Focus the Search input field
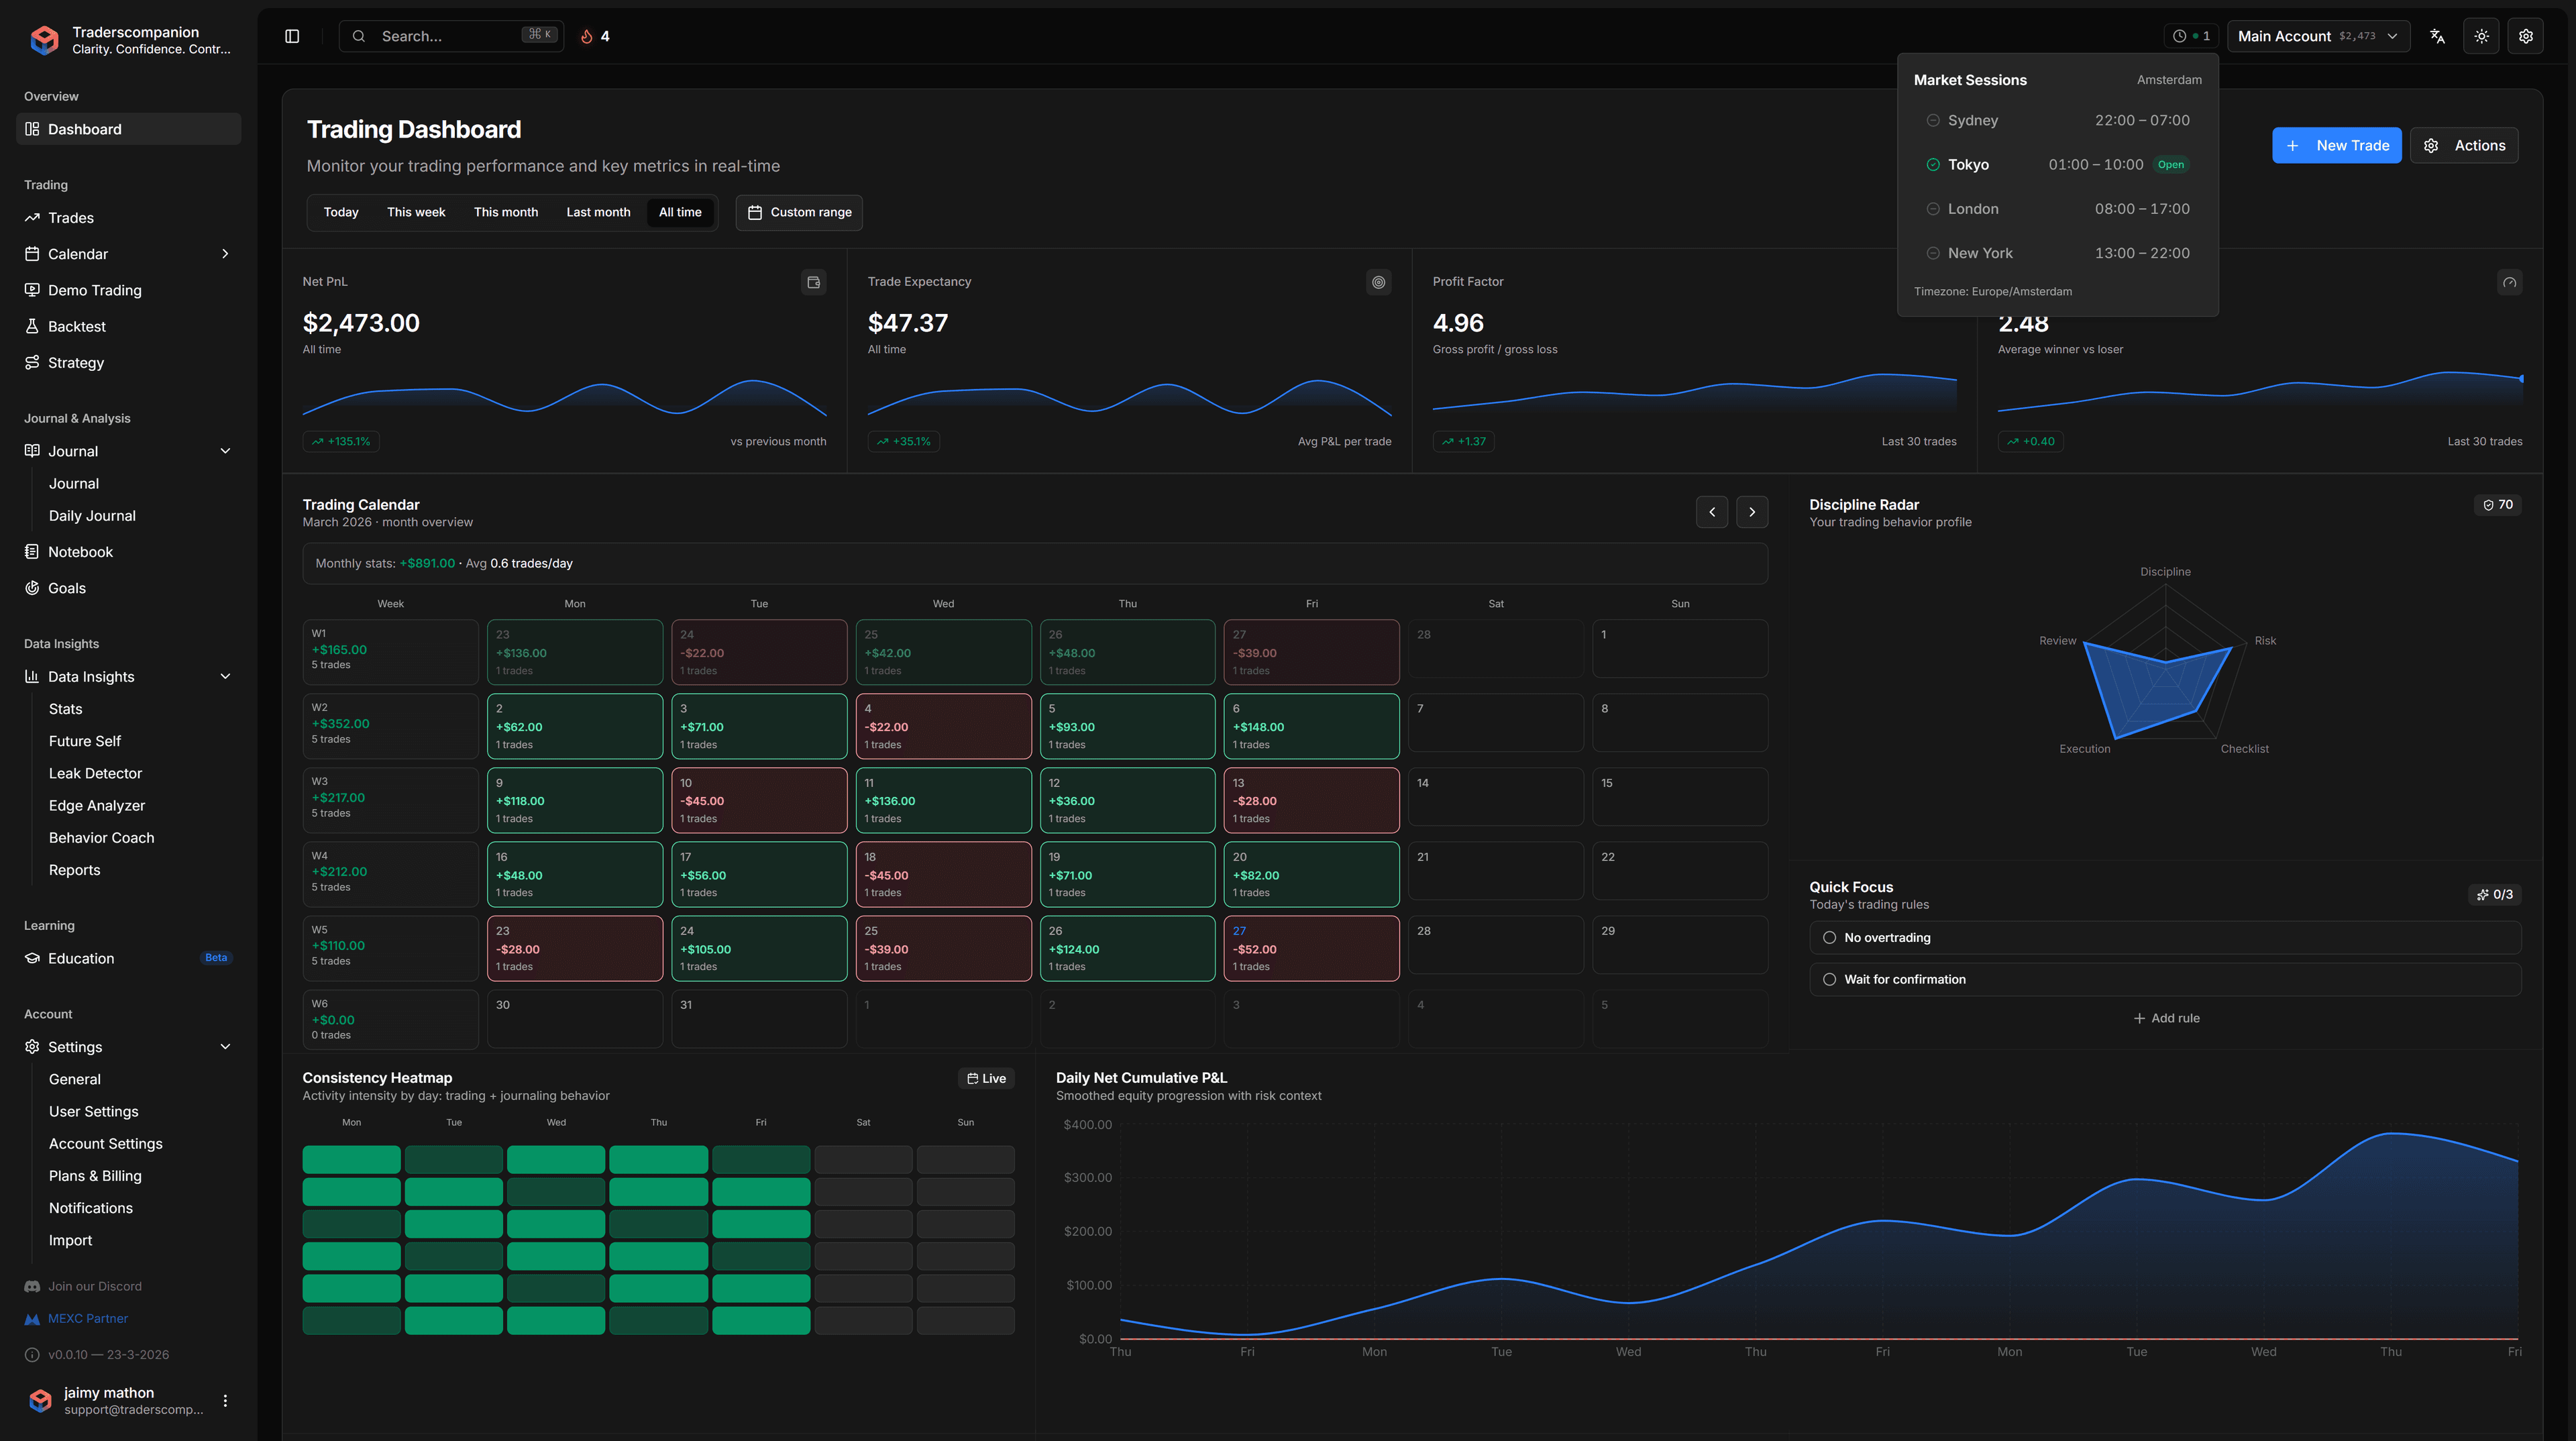Image resolution: width=2576 pixels, height=1441 pixels. point(451,36)
